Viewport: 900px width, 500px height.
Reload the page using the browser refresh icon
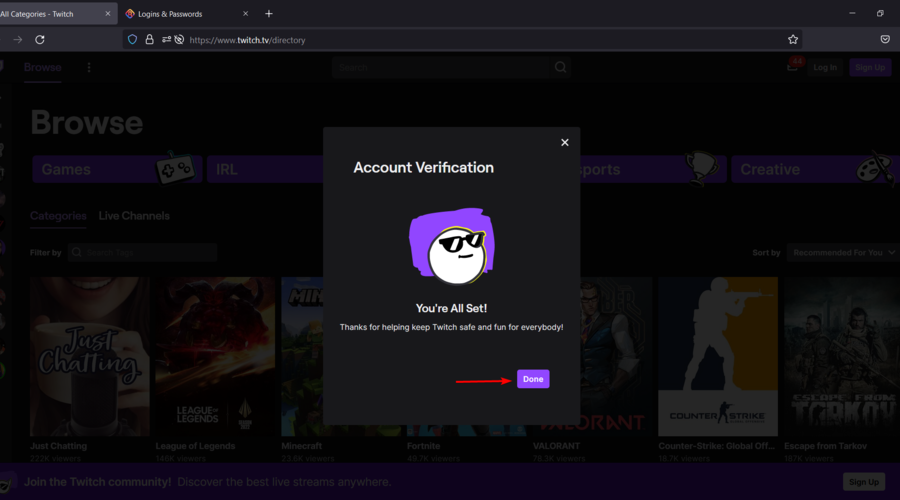tap(40, 40)
